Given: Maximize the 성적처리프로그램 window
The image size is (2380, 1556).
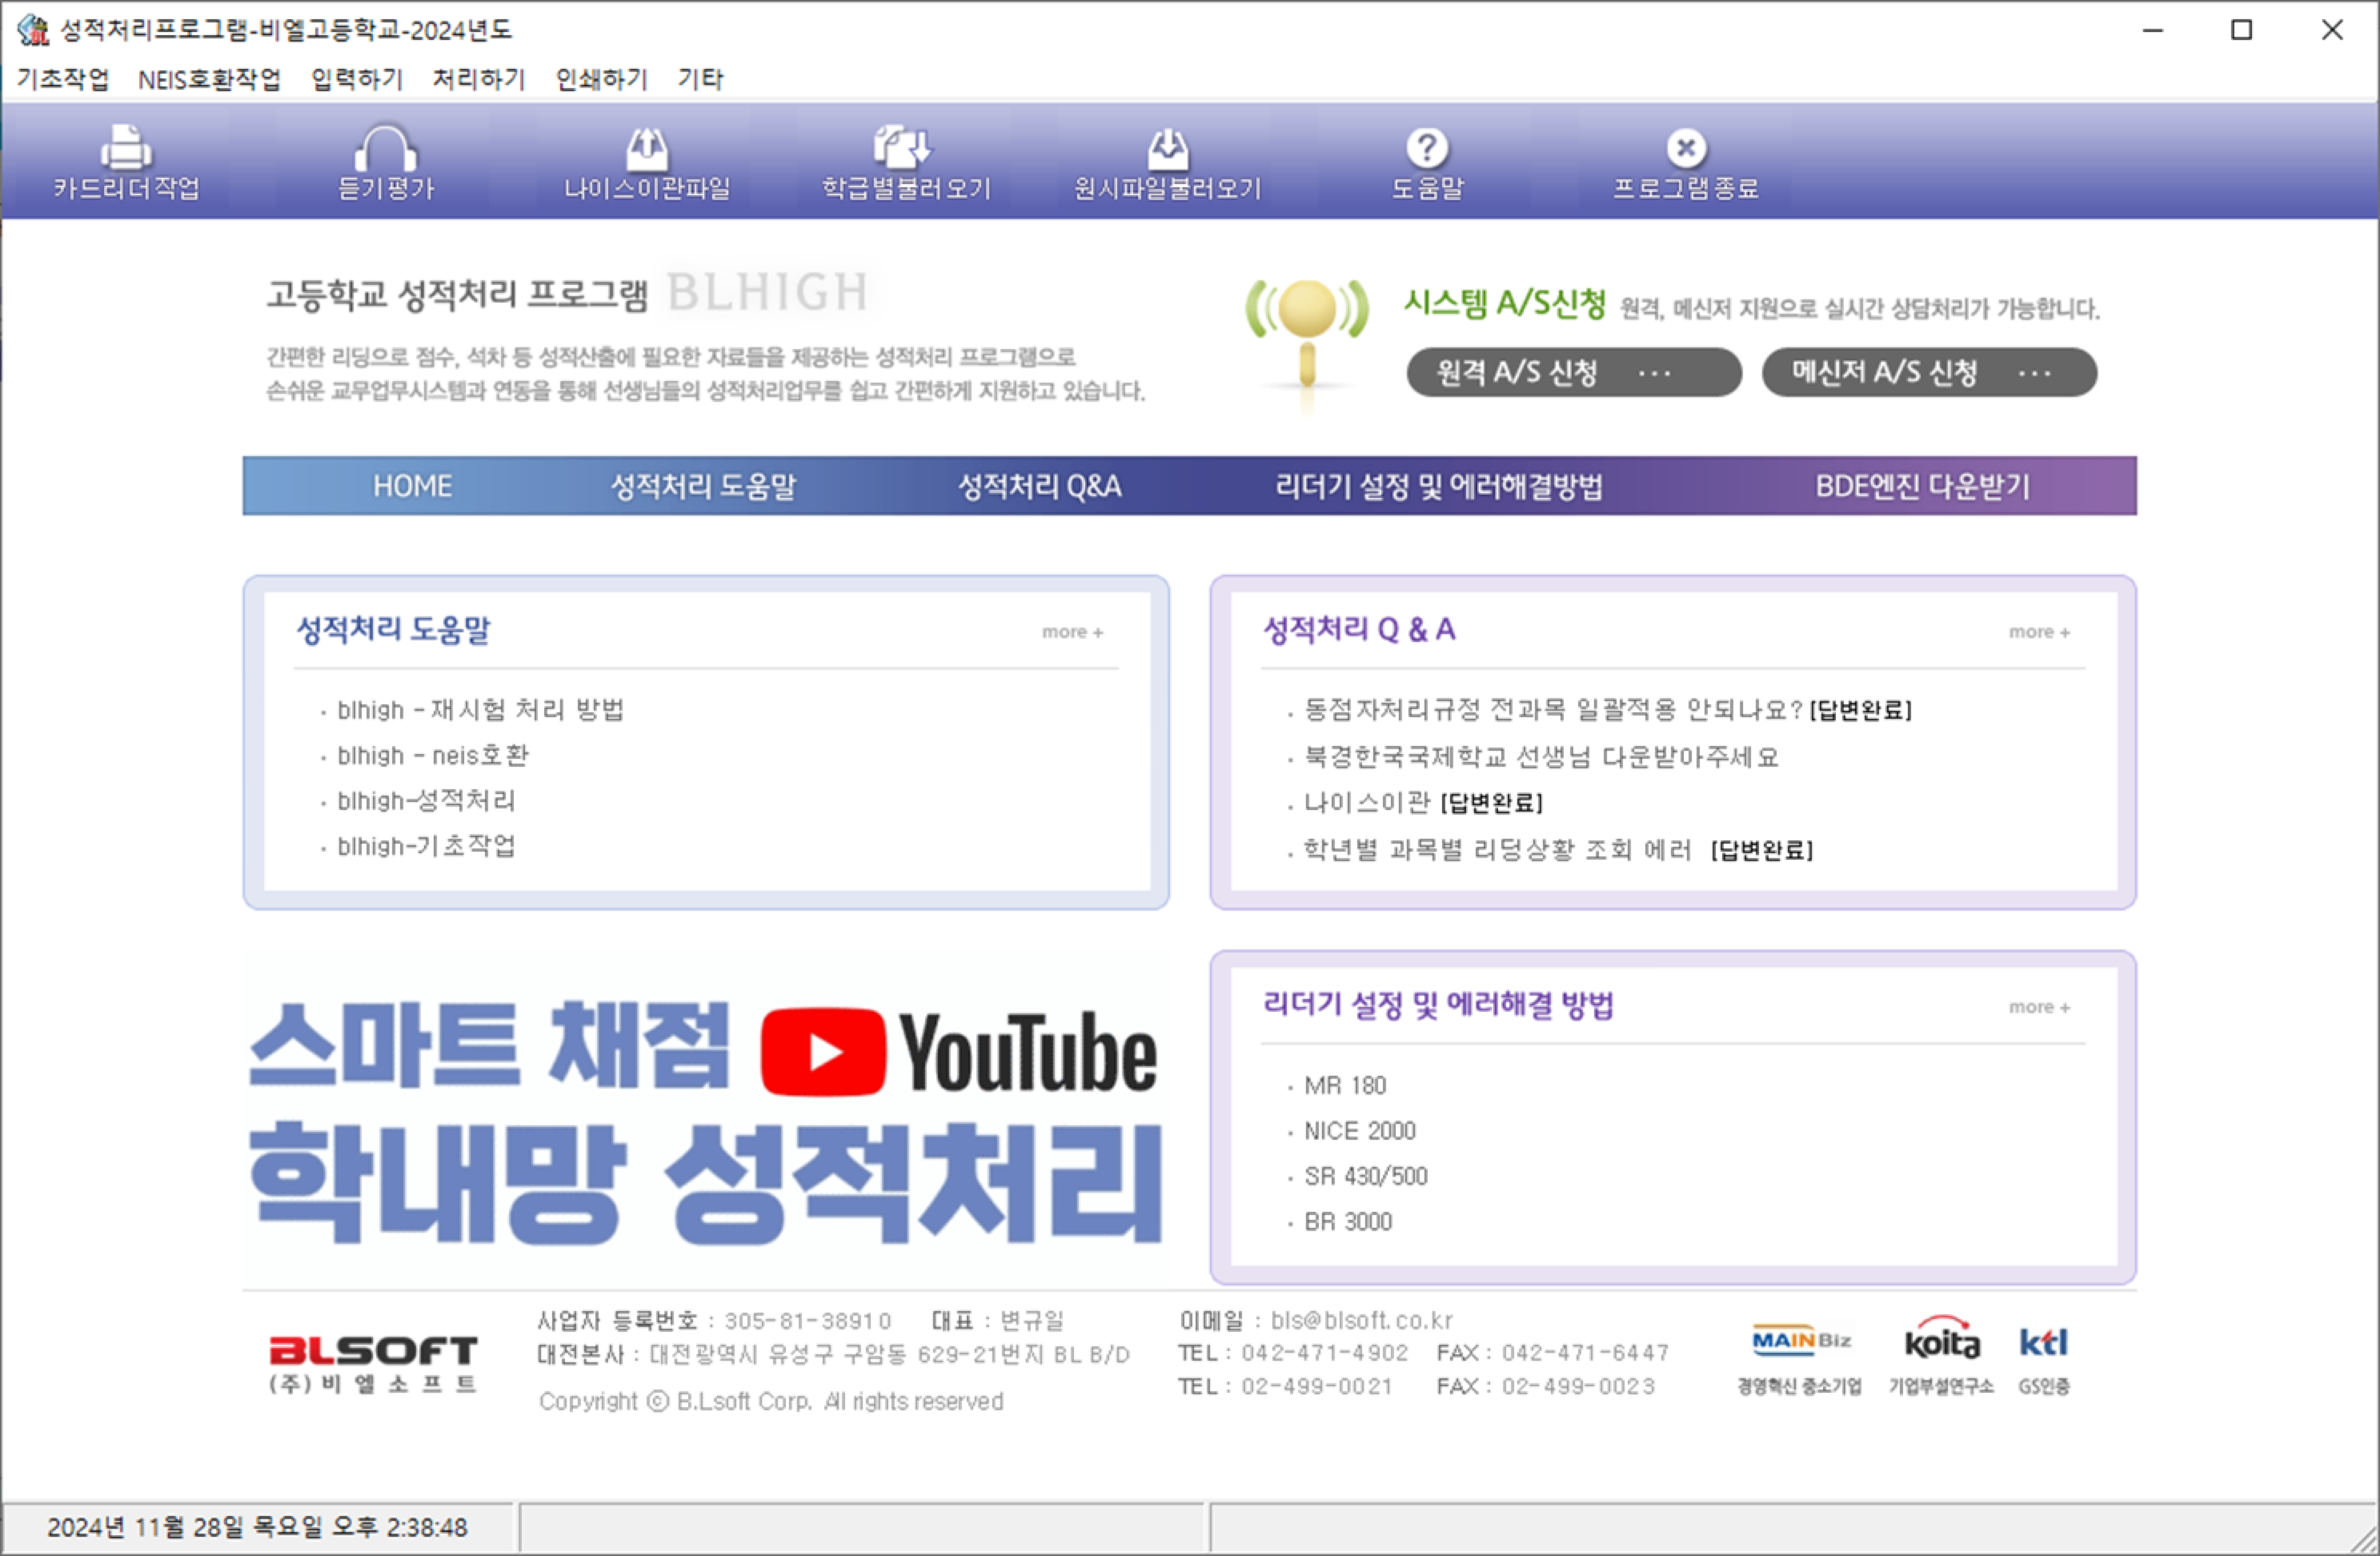Looking at the screenshot, I should pyautogui.click(x=2242, y=30).
